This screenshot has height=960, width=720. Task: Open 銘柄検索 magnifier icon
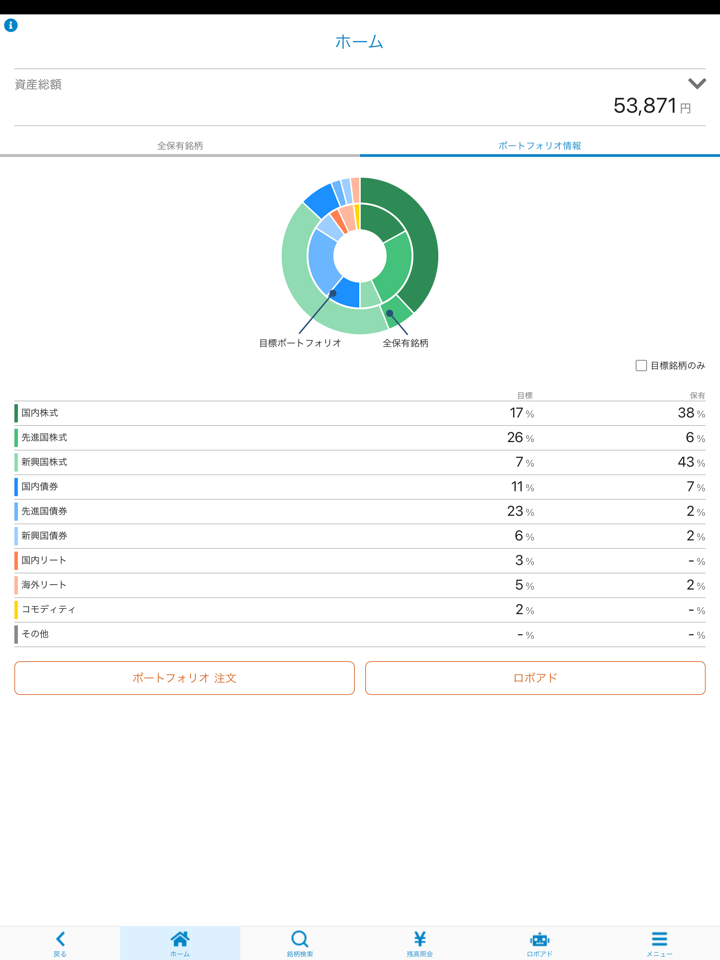point(300,939)
